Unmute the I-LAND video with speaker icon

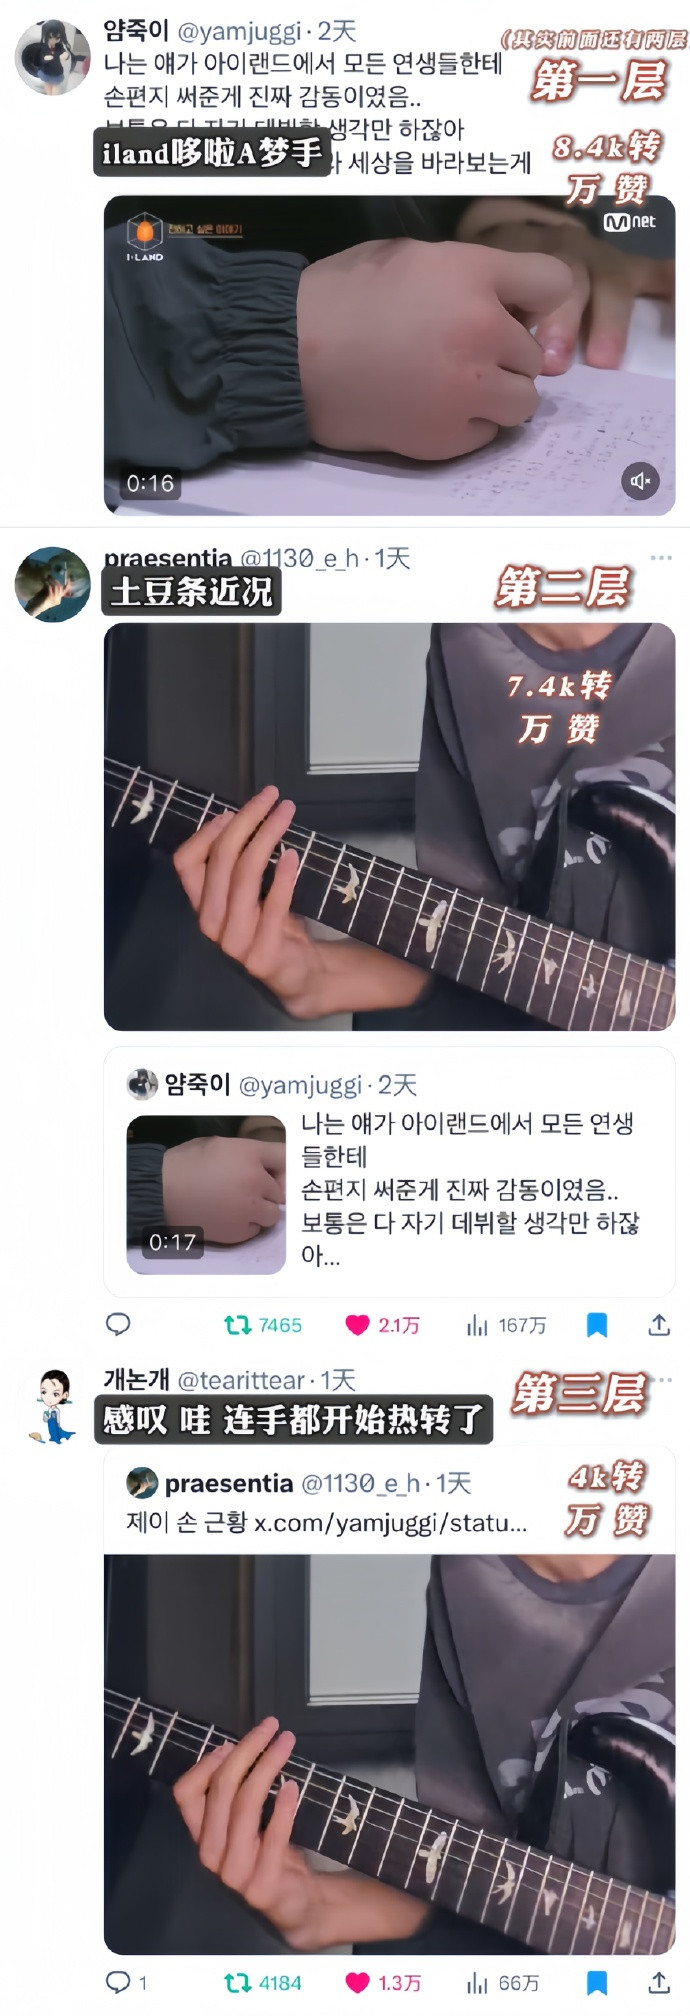pyautogui.click(x=641, y=481)
